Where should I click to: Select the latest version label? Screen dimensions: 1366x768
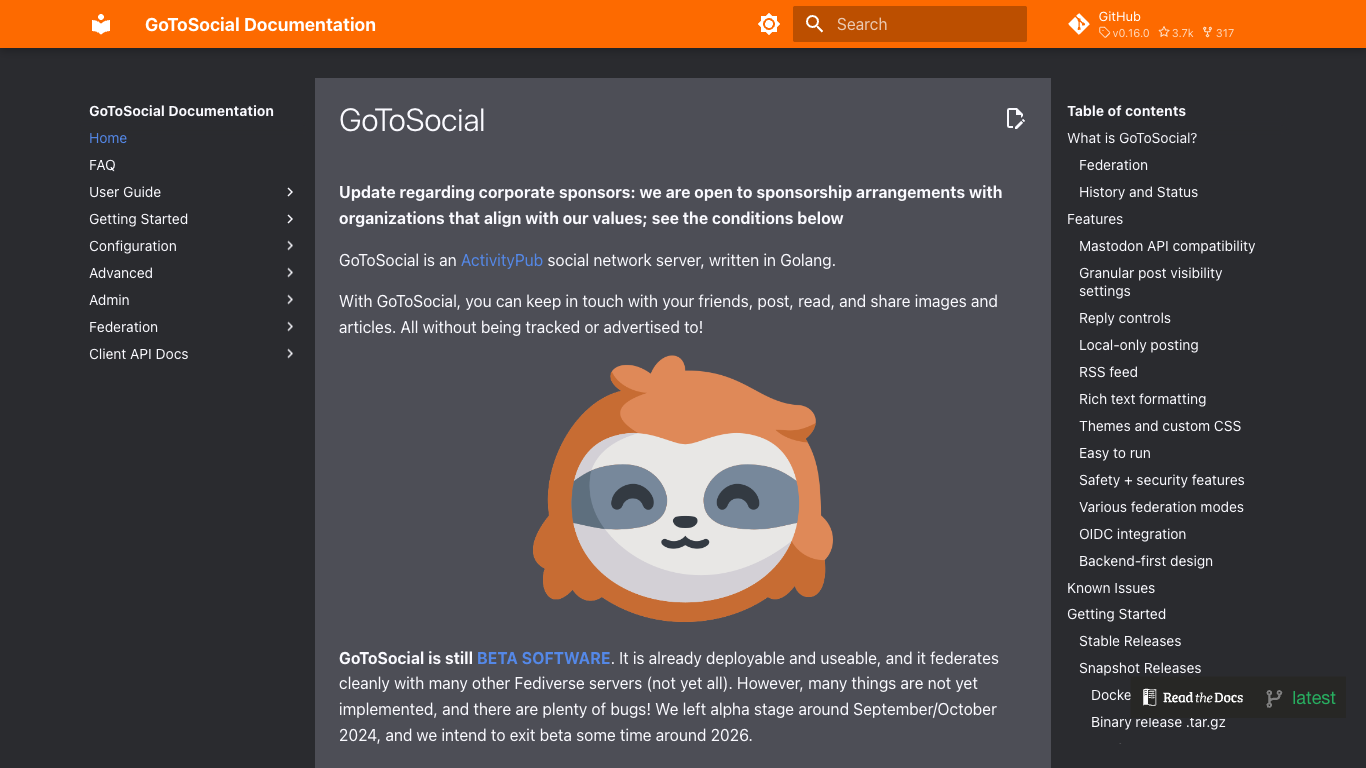(x=1313, y=698)
